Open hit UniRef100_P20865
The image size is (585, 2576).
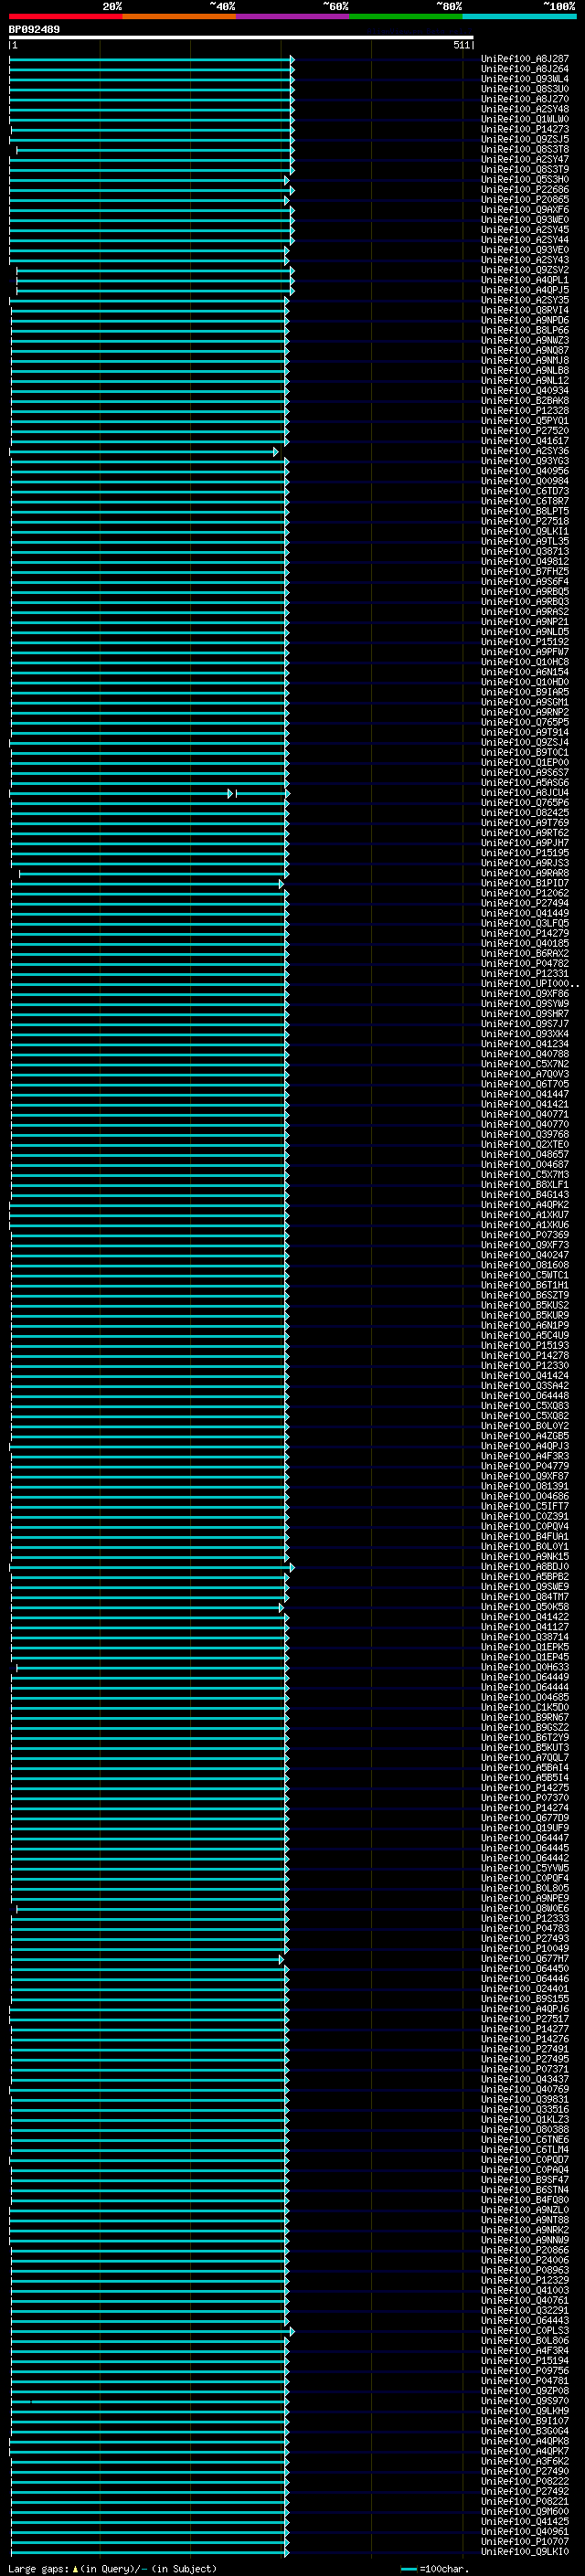pos(524,200)
